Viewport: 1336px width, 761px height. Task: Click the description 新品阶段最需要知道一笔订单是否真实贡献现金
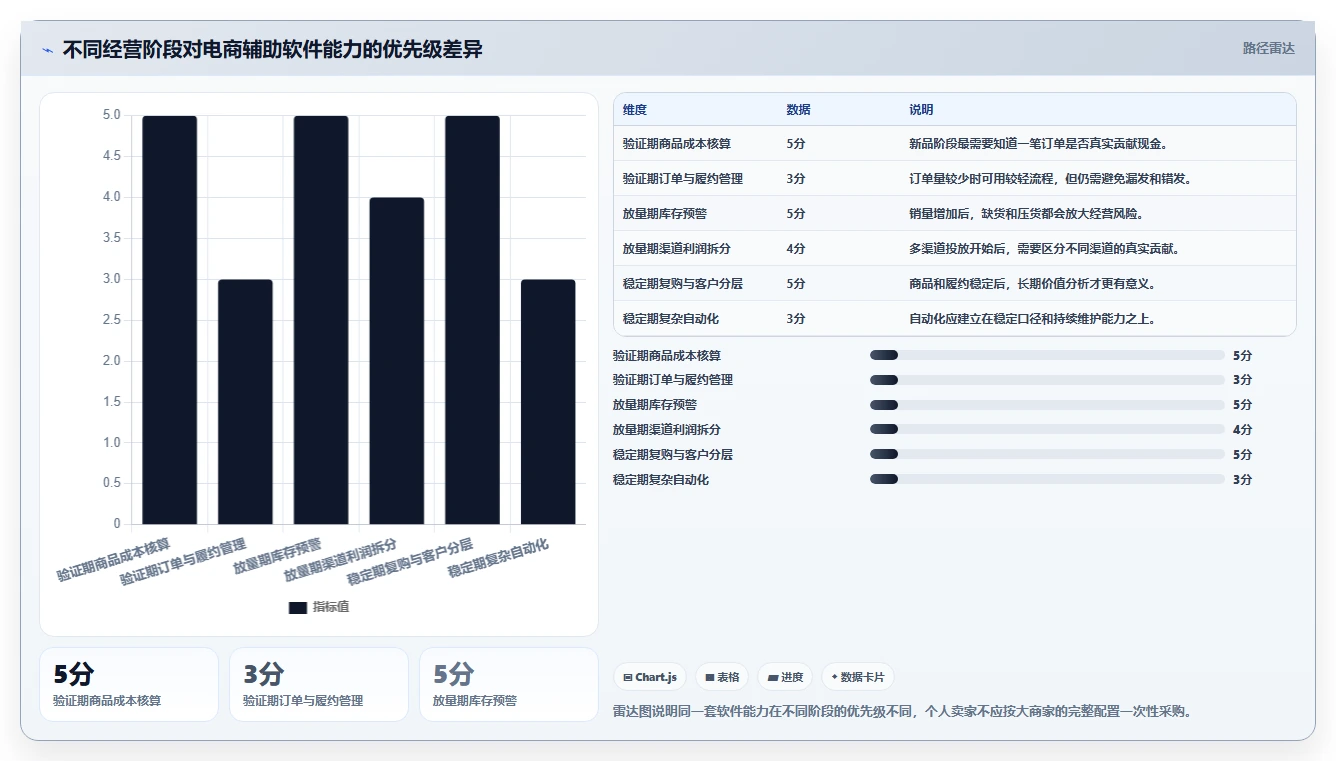pyautogui.click(x=1039, y=144)
